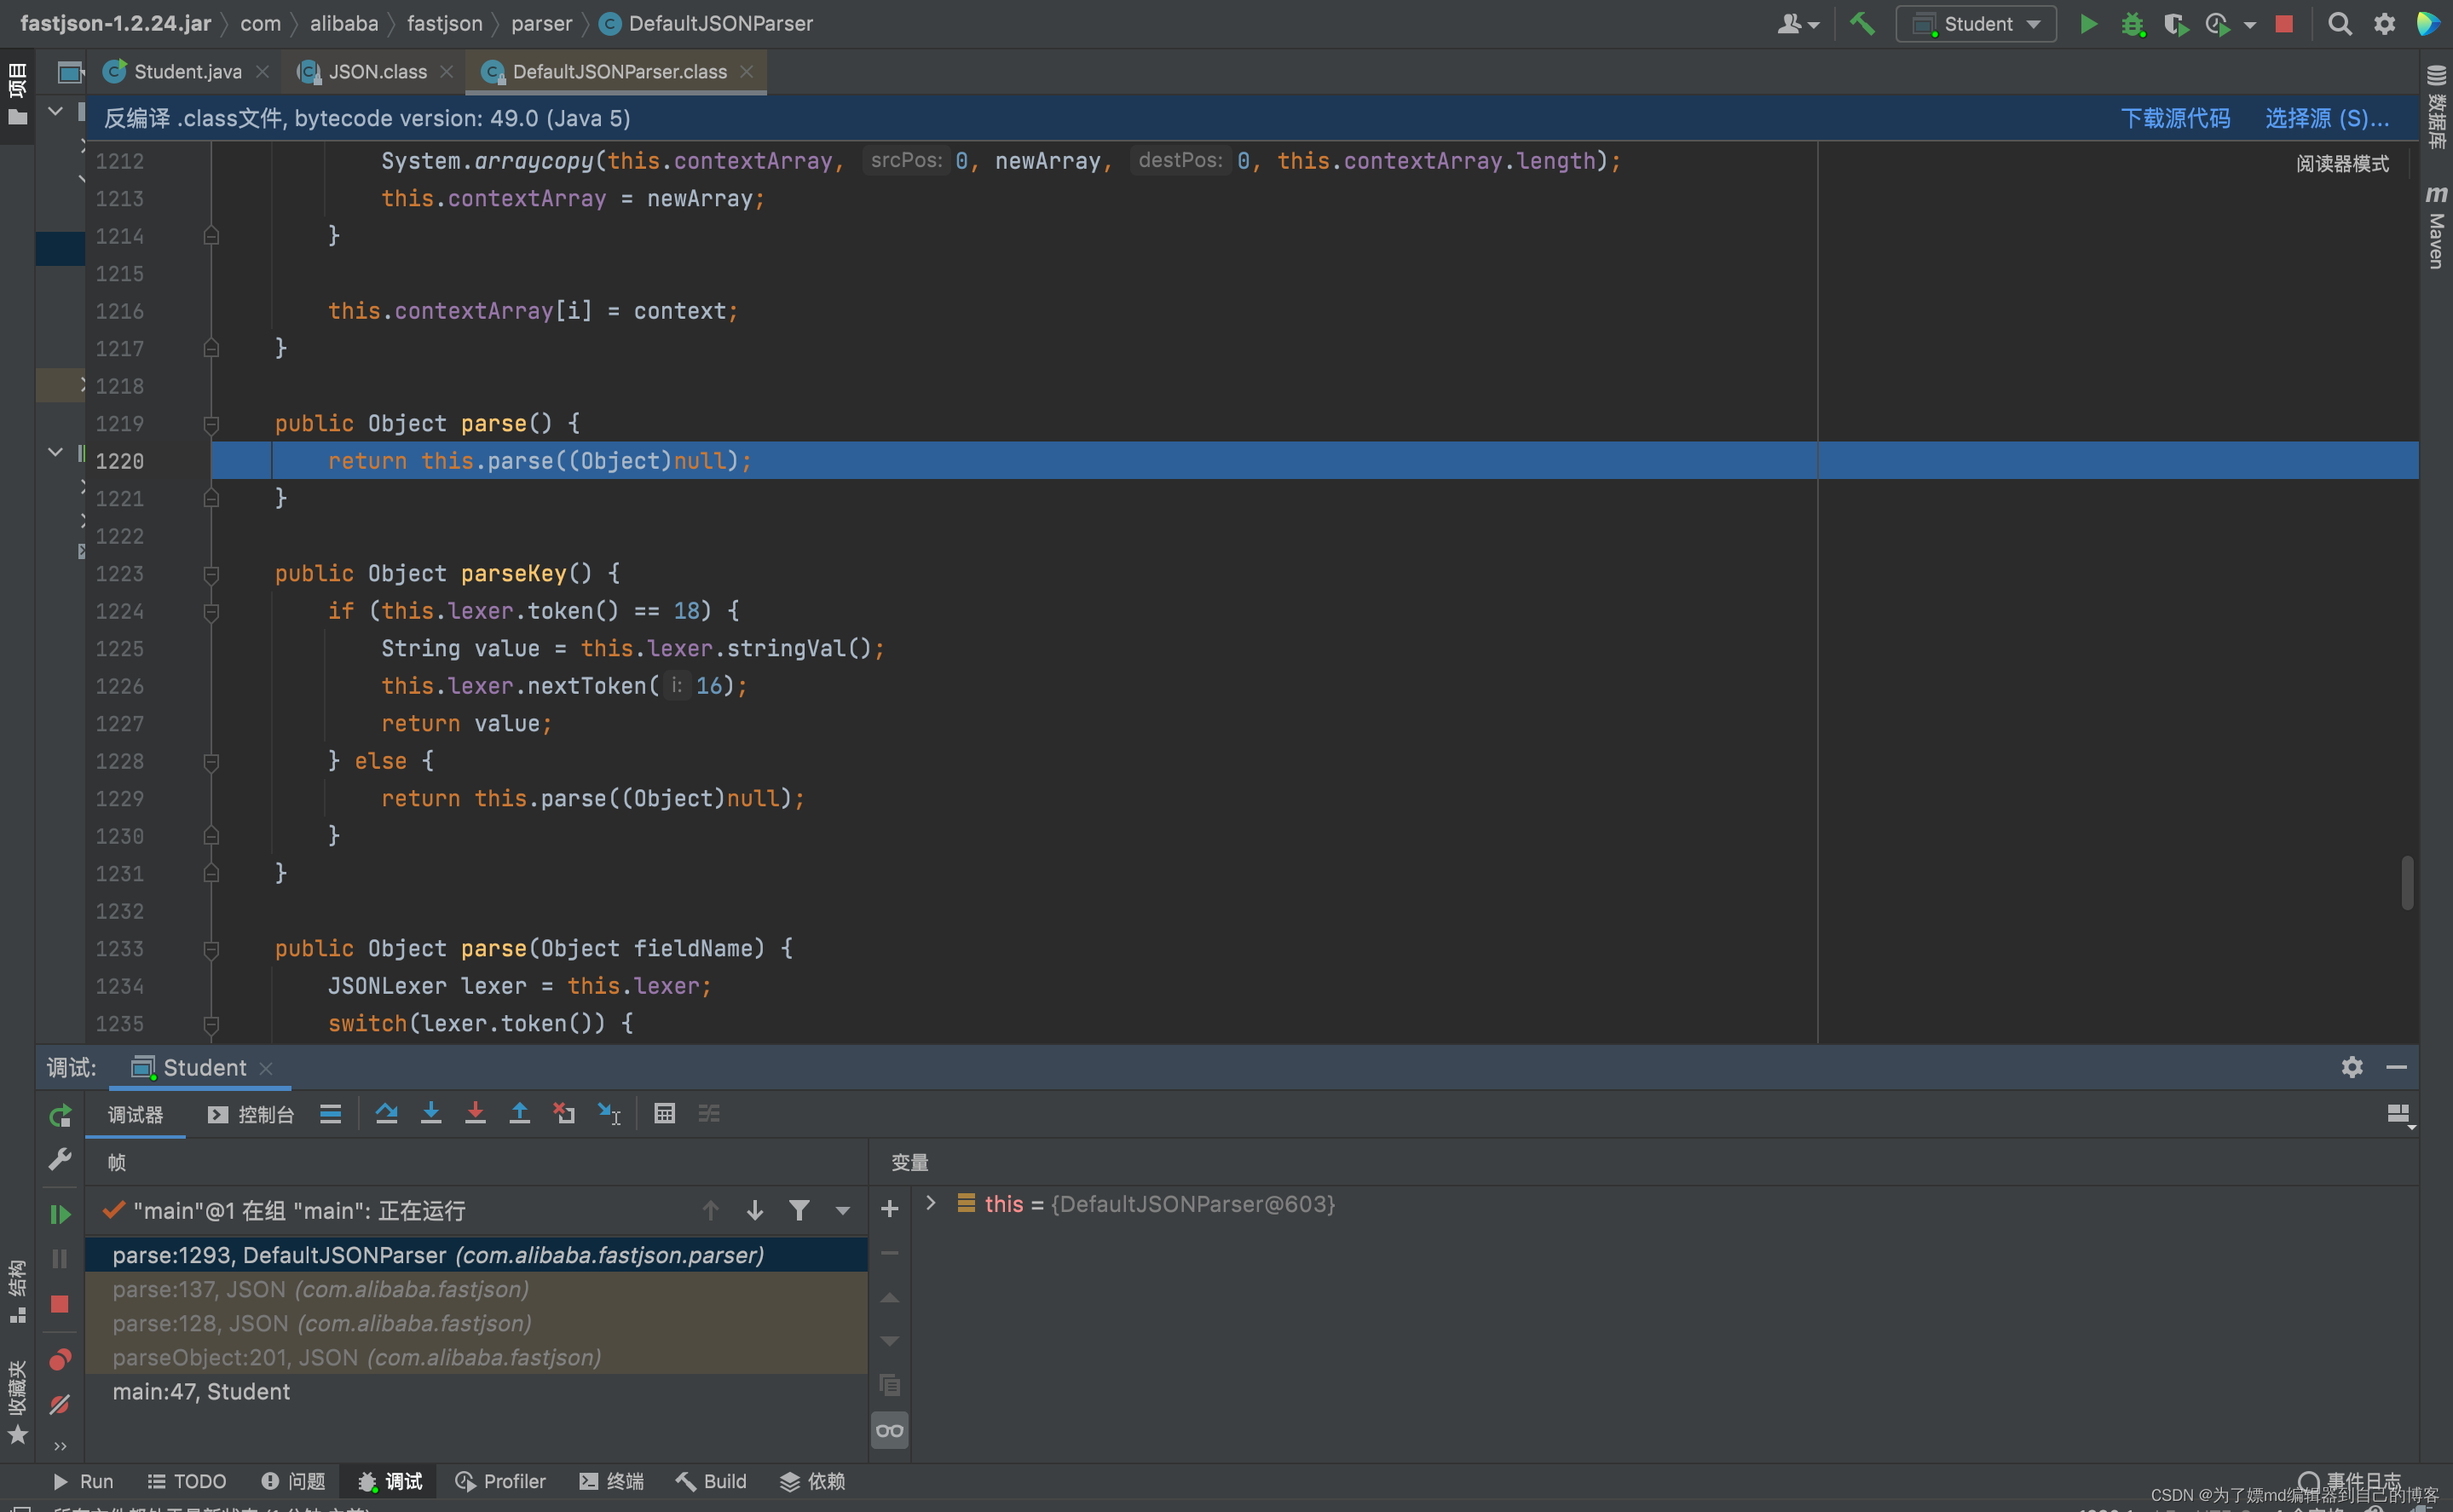The height and width of the screenshot is (1512, 2453).
Task: Resume program with green play-bar icon
Action: coord(60,1214)
